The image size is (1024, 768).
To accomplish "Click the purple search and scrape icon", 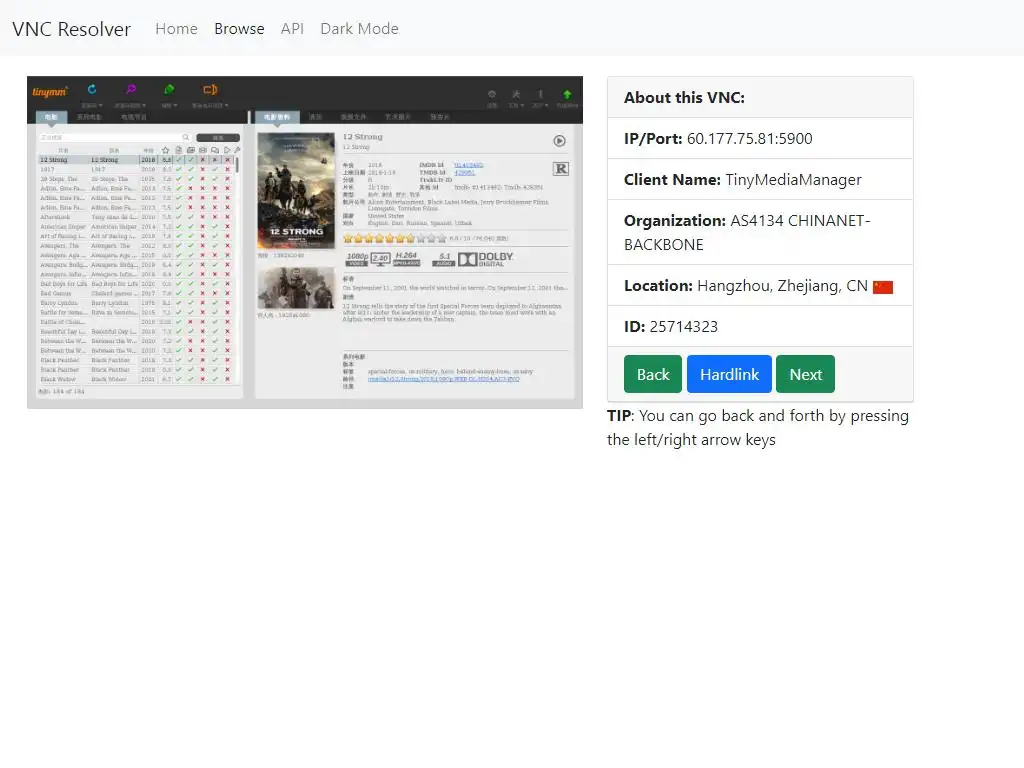I will click(131, 89).
